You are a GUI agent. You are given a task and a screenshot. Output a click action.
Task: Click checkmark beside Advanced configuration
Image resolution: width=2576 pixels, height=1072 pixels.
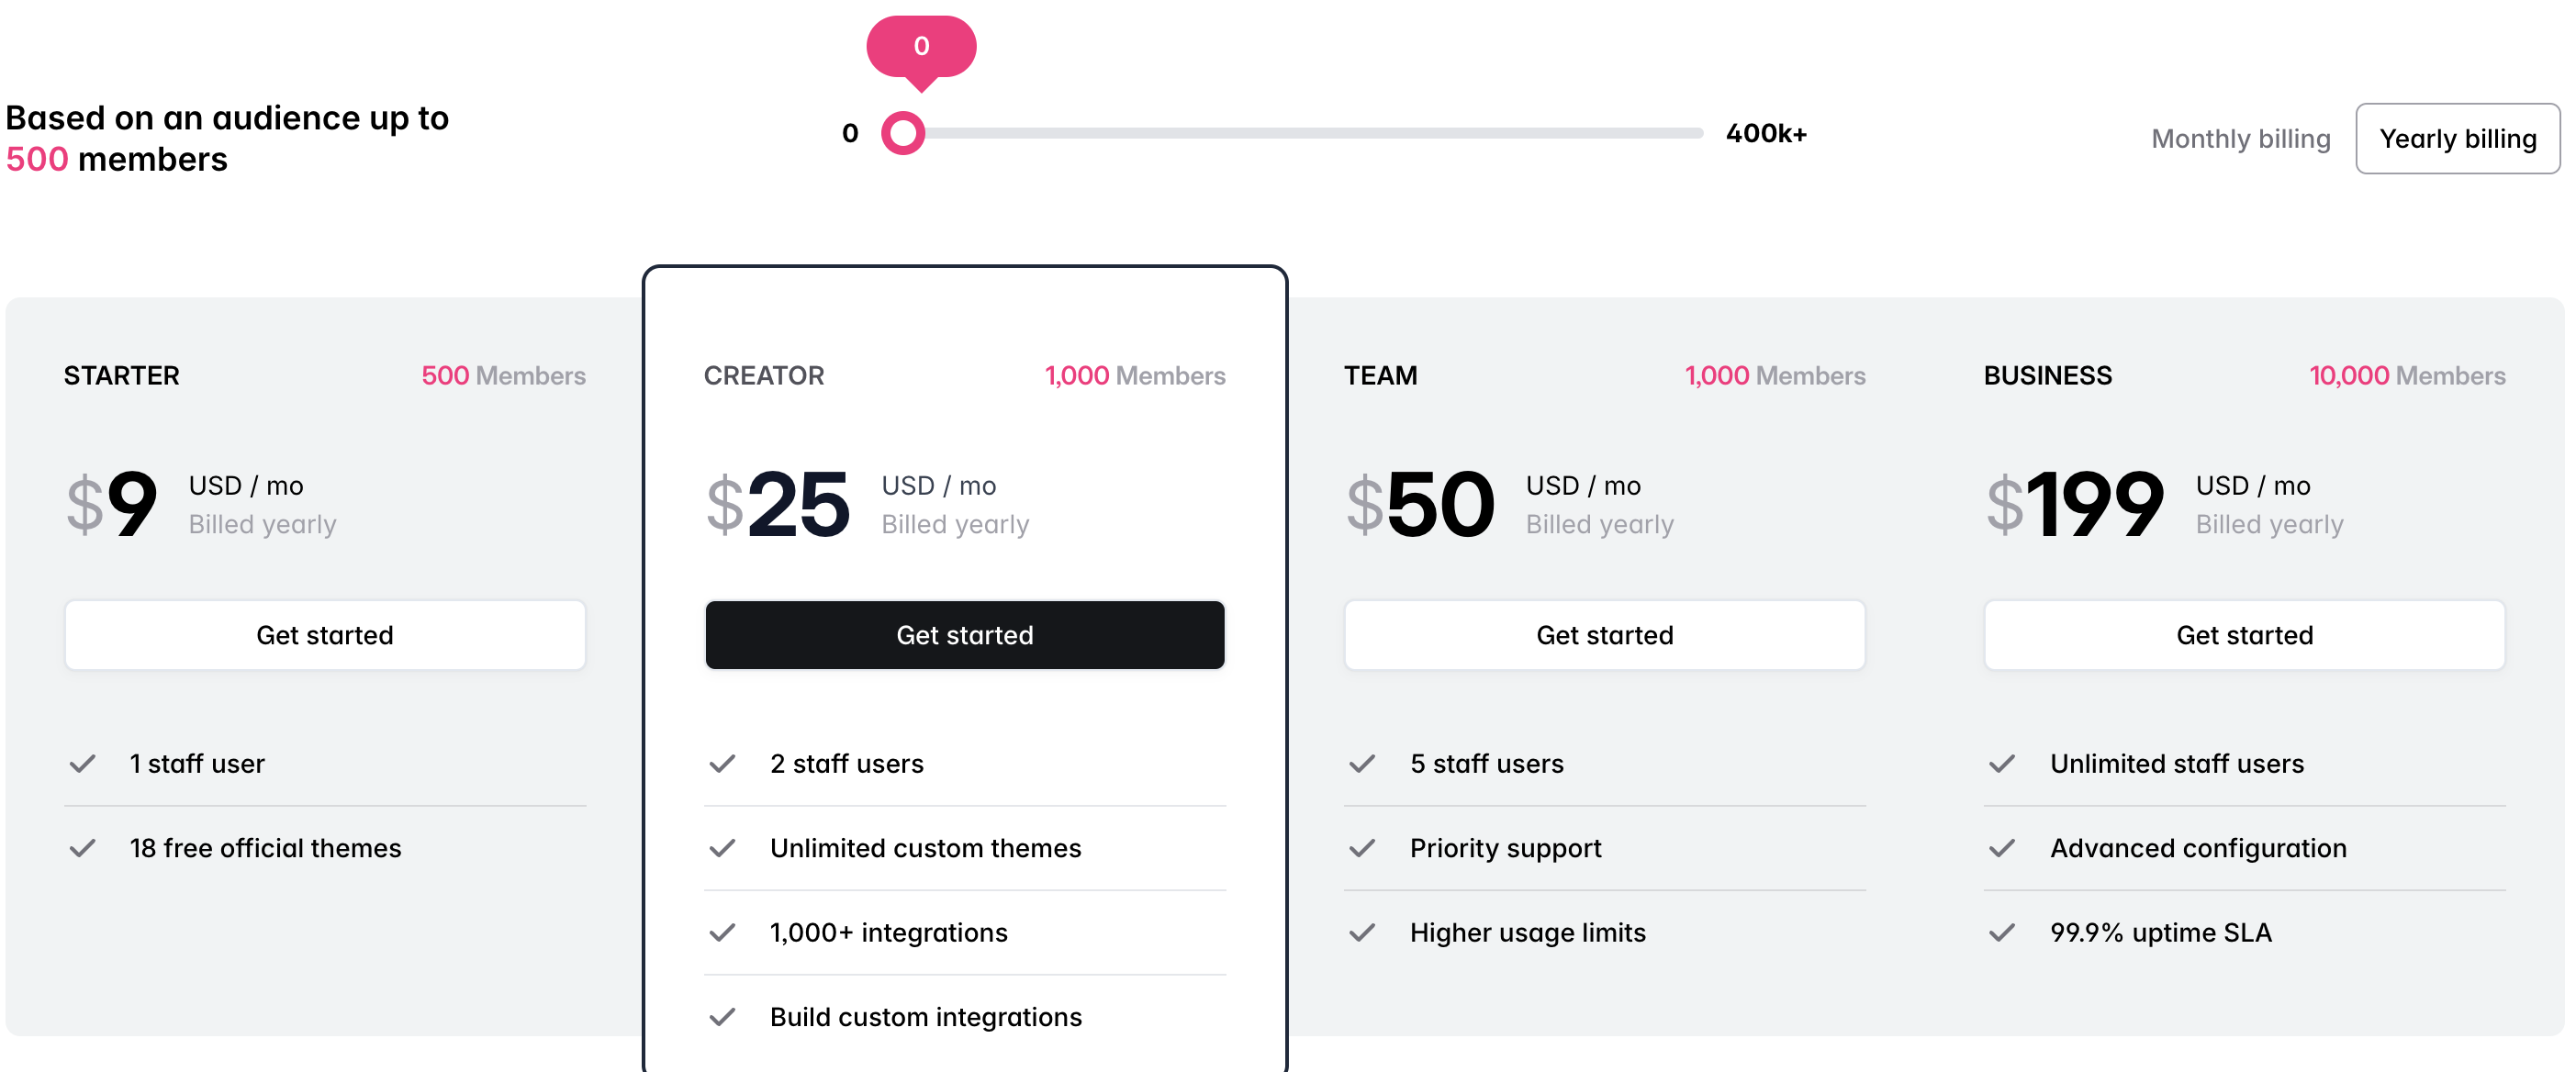[x=2002, y=848]
